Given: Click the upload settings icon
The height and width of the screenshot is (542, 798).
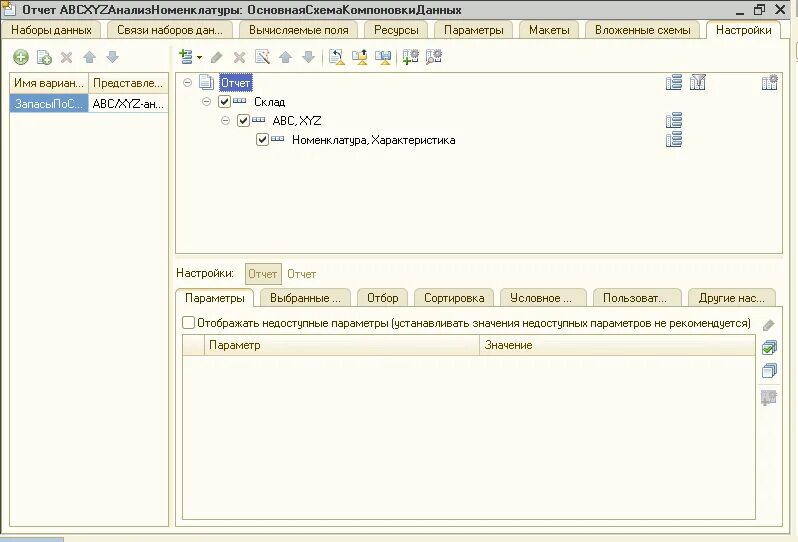Looking at the screenshot, I should coord(360,56).
